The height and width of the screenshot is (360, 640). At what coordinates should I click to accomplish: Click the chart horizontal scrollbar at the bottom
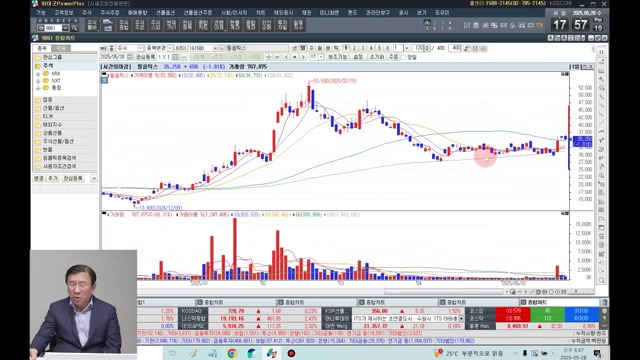pyautogui.click(x=443, y=291)
